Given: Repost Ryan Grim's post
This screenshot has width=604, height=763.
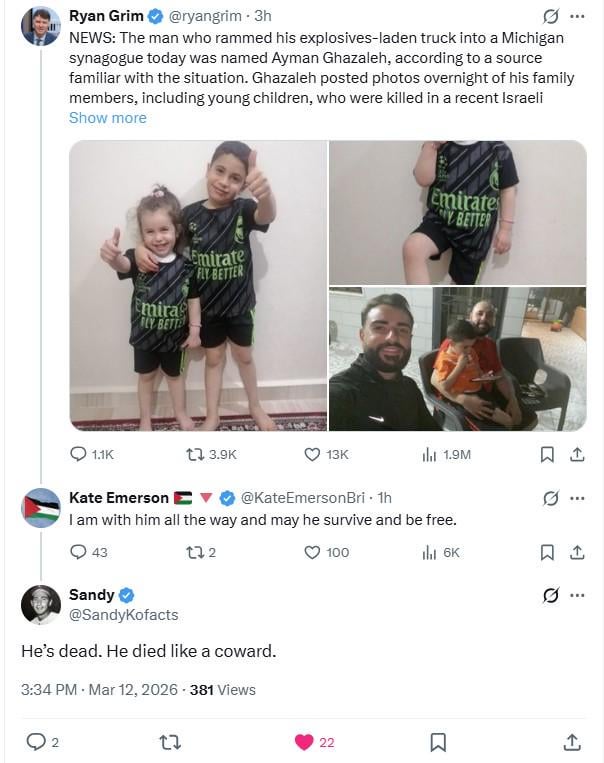Looking at the screenshot, I should coord(196,454).
